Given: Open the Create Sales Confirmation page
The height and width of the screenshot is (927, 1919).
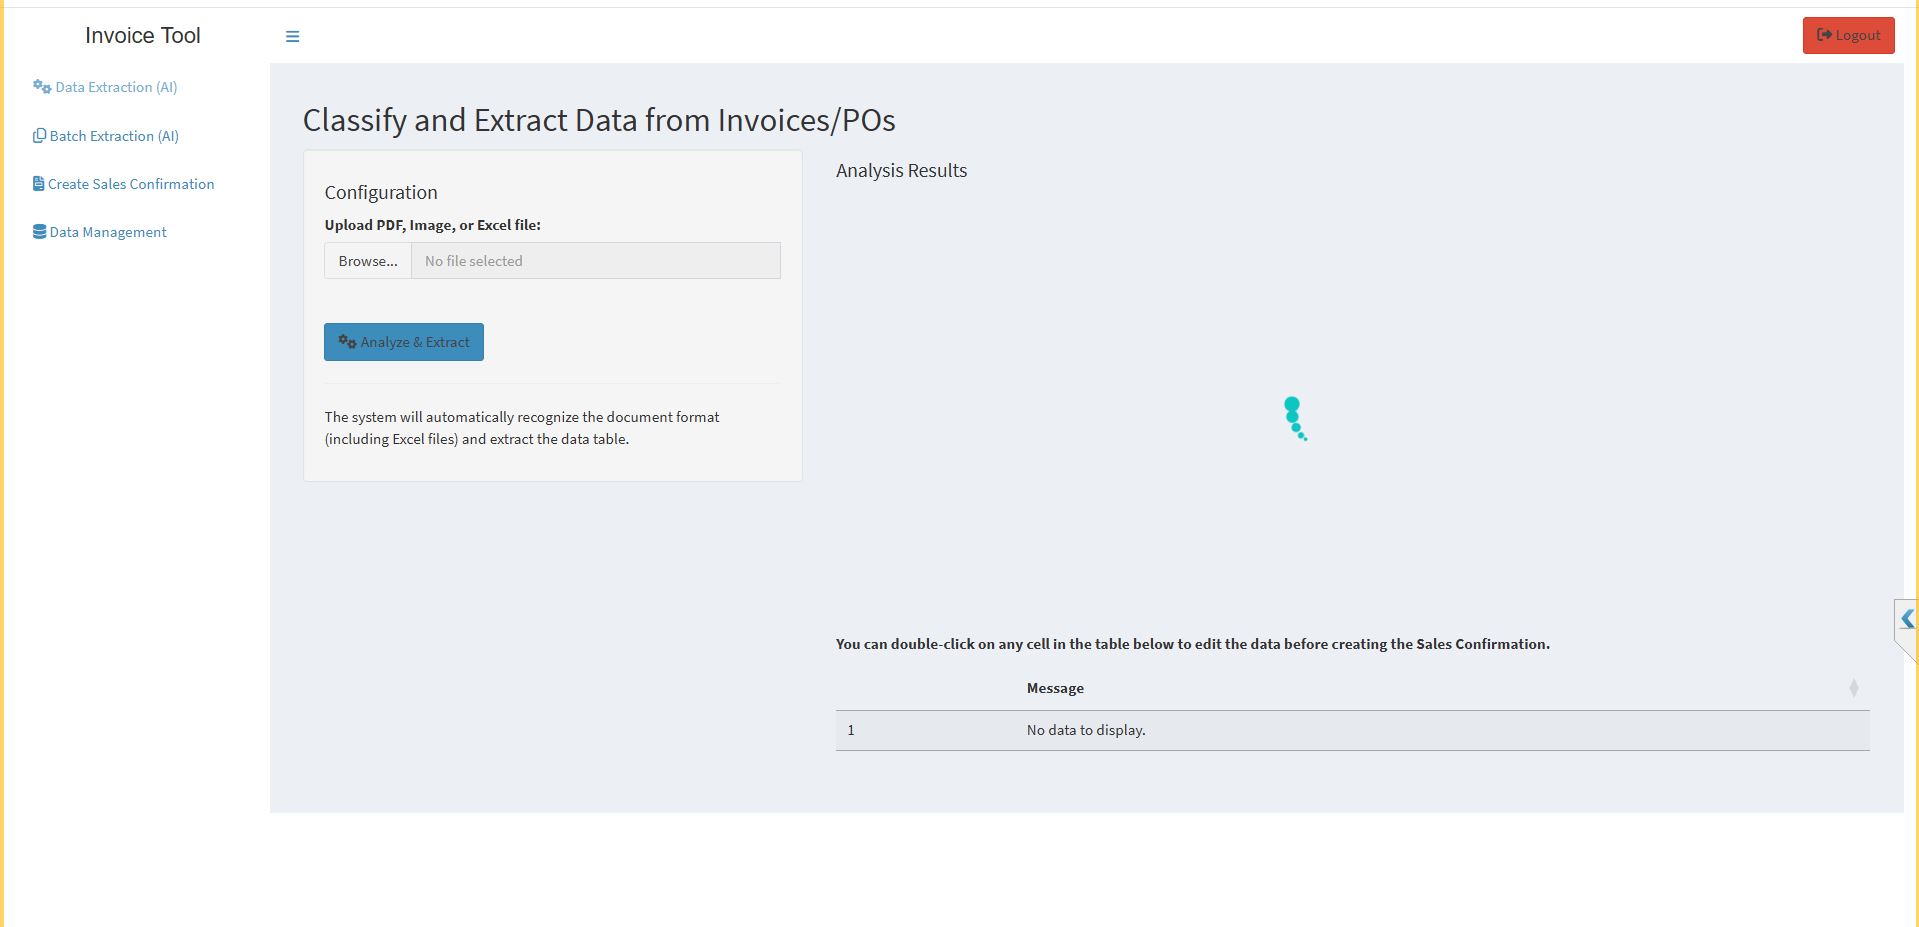Looking at the screenshot, I should [131, 184].
